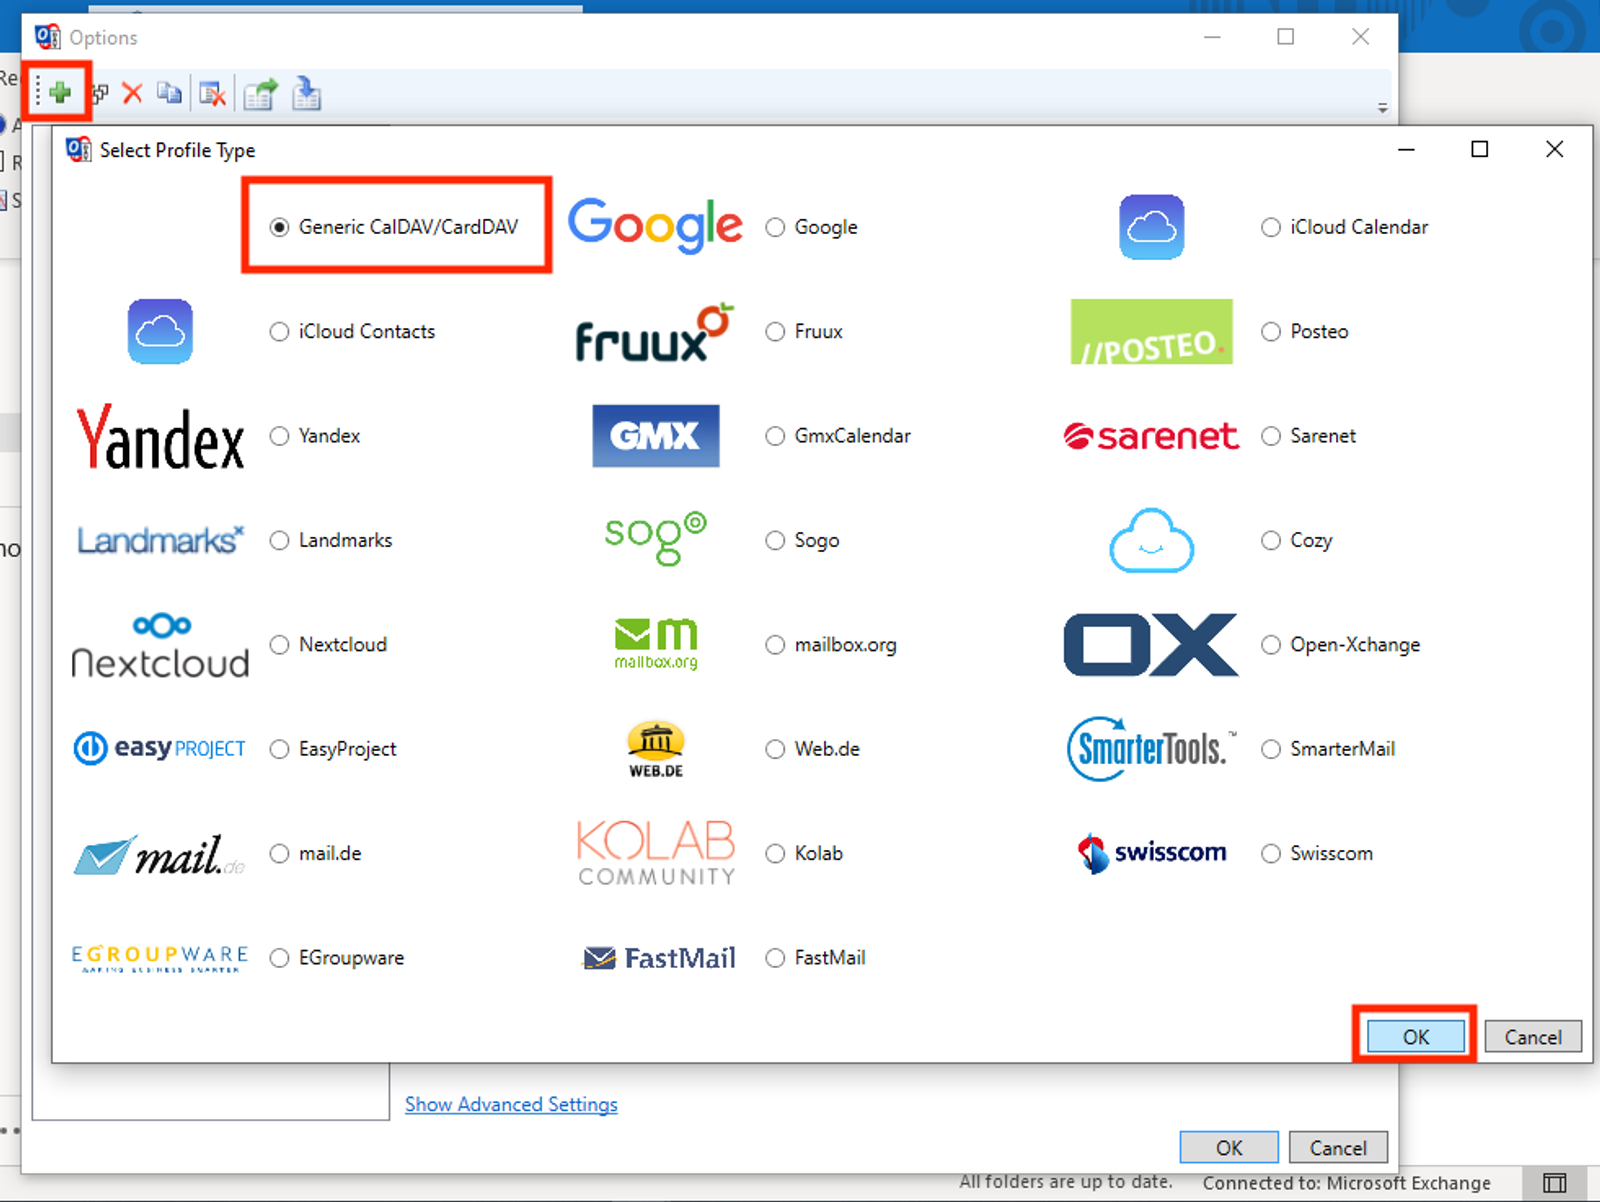The width and height of the screenshot is (1600, 1202).
Task: Add a new profile with the green plus icon
Action: click(x=60, y=93)
